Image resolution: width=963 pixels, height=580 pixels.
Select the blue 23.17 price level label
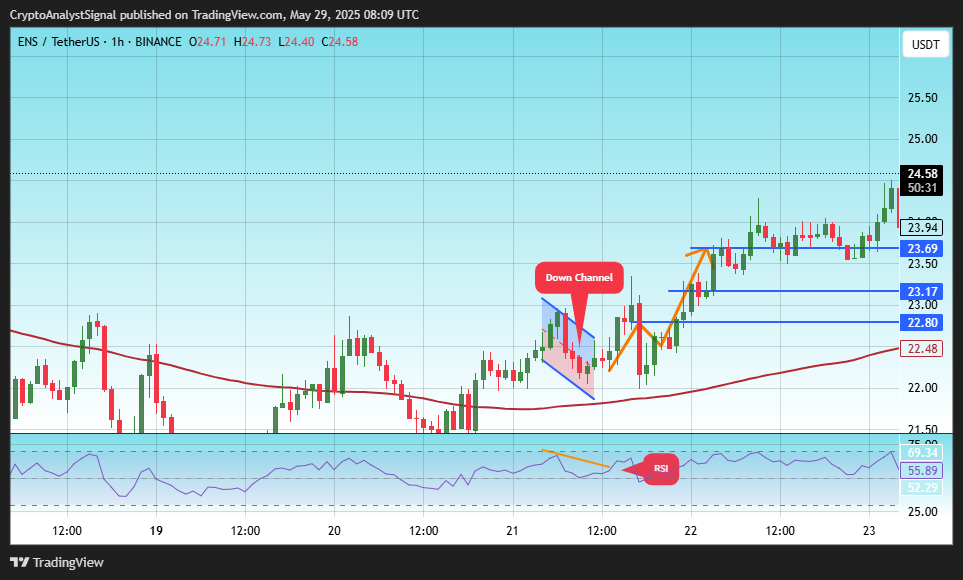coord(922,292)
